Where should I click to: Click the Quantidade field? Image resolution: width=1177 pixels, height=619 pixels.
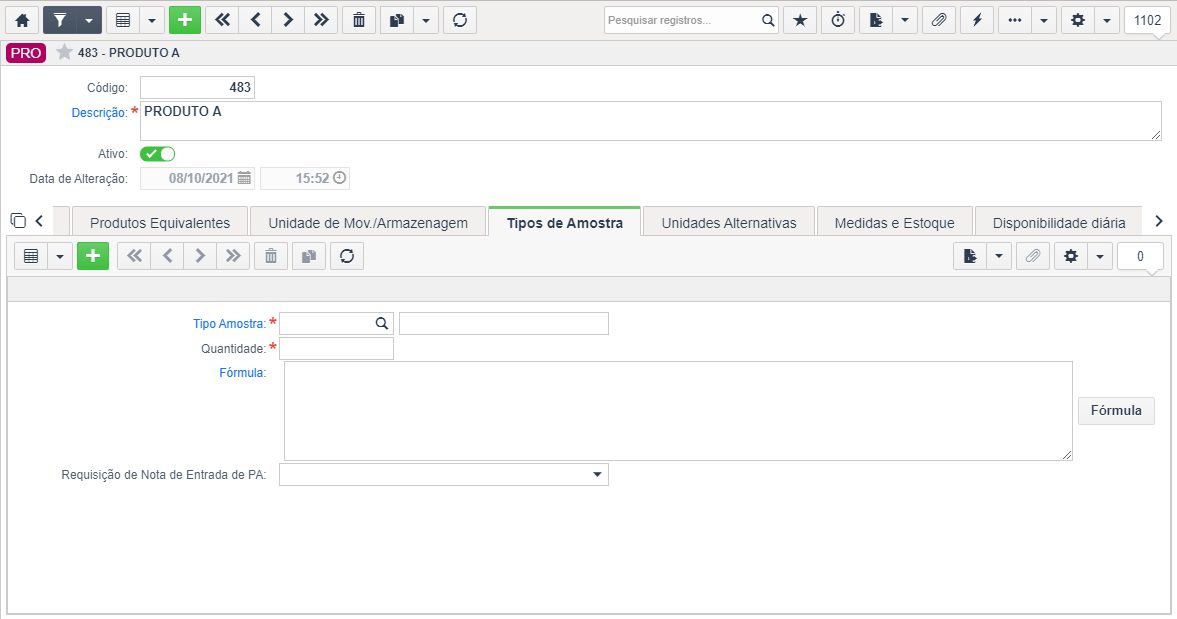click(336, 348)
